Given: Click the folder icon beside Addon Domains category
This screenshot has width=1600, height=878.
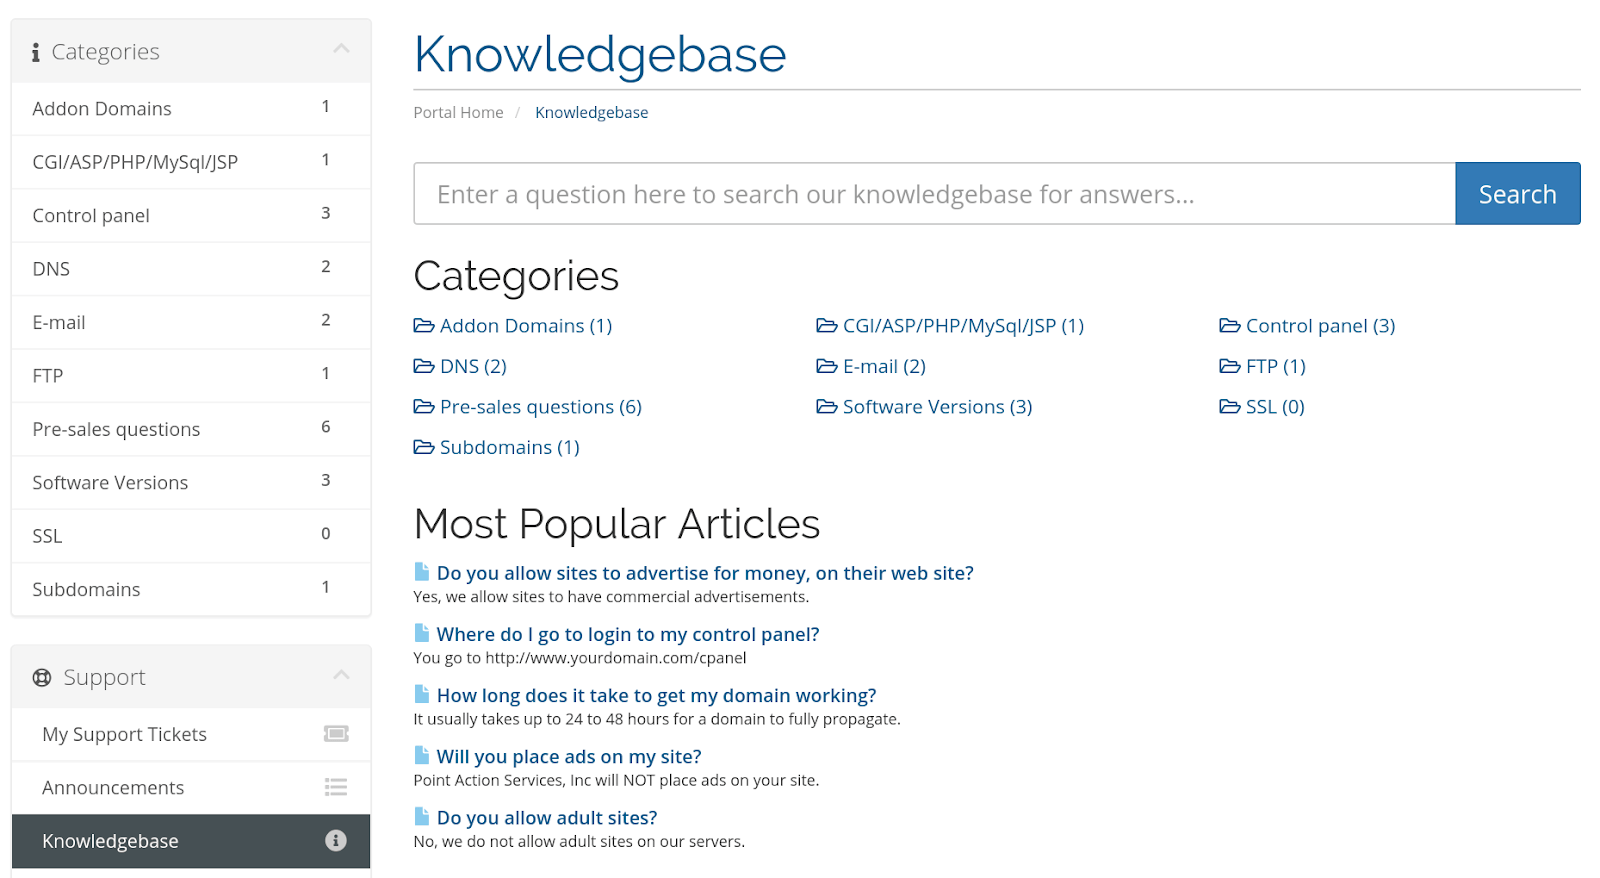Looking at the screenshot, I should point(424,326).
